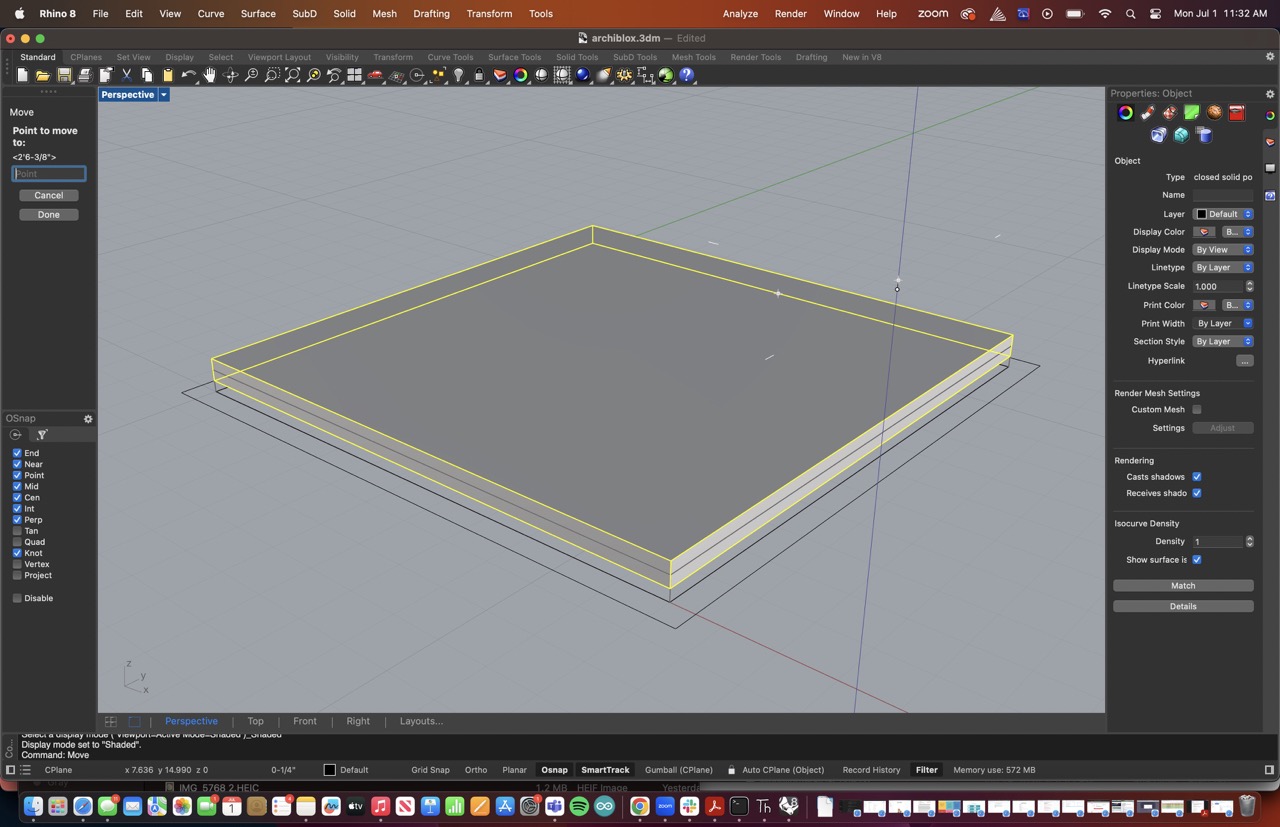Click the Save floppy disk icon

[x=64, y=75]
